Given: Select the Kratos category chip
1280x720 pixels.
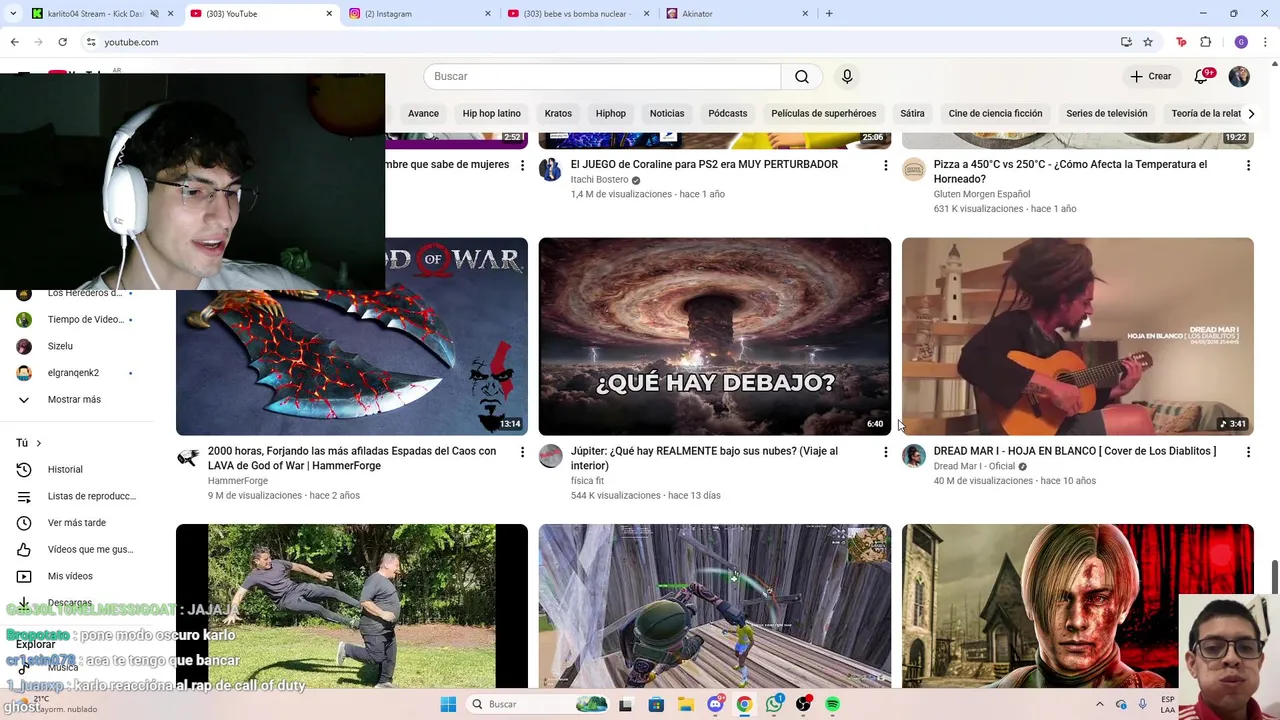Looking at the screenshot, I should 558,114.
